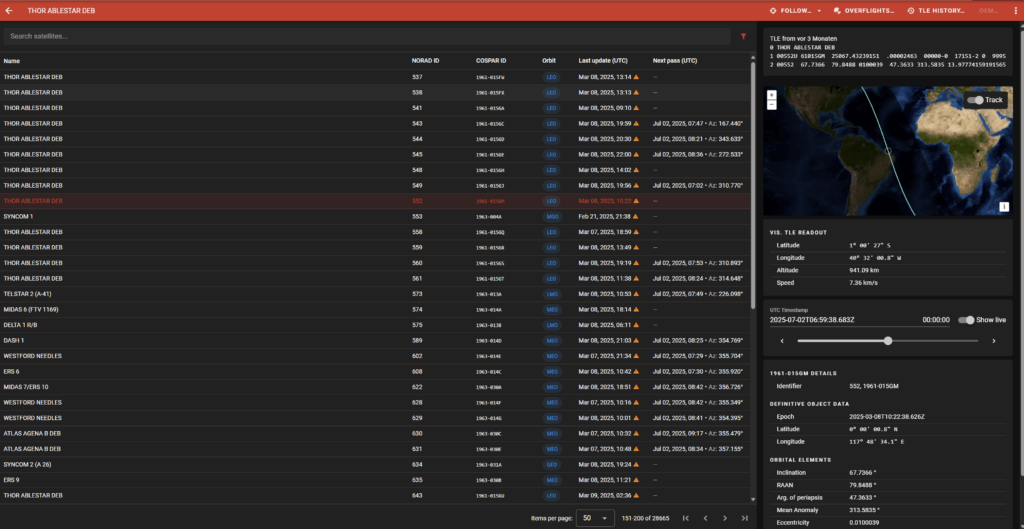Screen dimensions: 1024x529
Task: Go to the first results page
Action: [685, 518]
